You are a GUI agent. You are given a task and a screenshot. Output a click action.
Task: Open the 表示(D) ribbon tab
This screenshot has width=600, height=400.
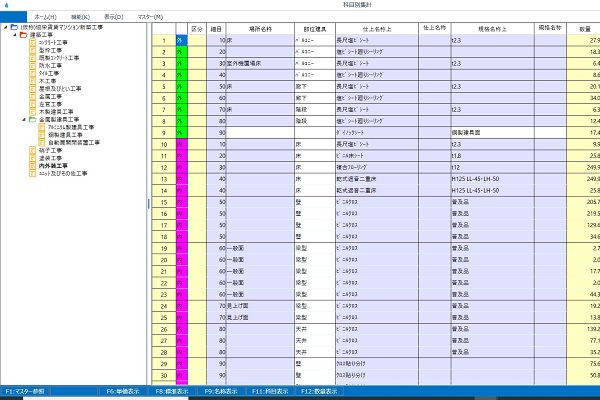(x=114, y=17)
